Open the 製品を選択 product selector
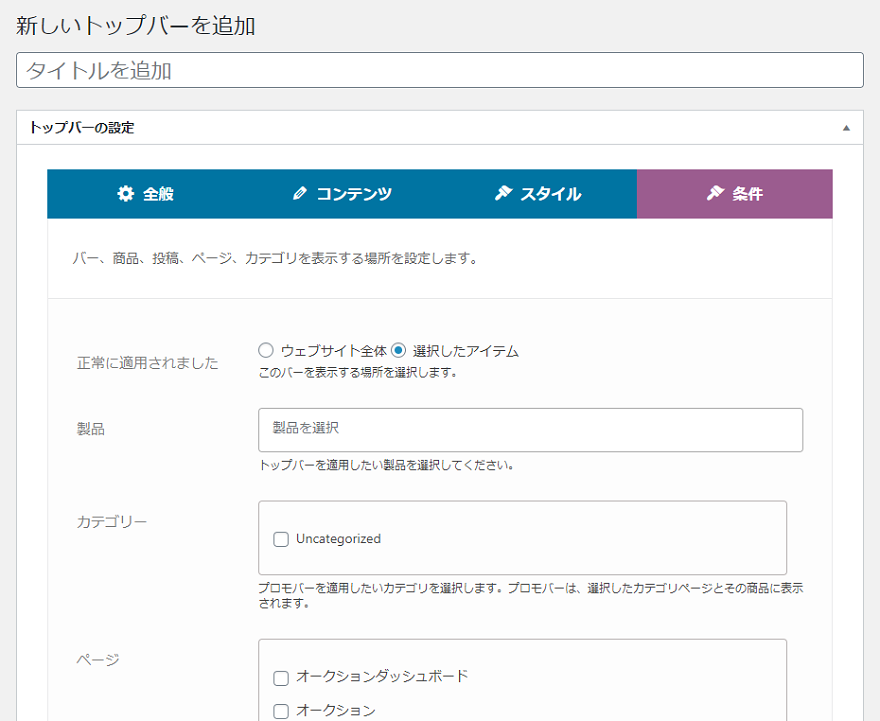 (530, 430)
